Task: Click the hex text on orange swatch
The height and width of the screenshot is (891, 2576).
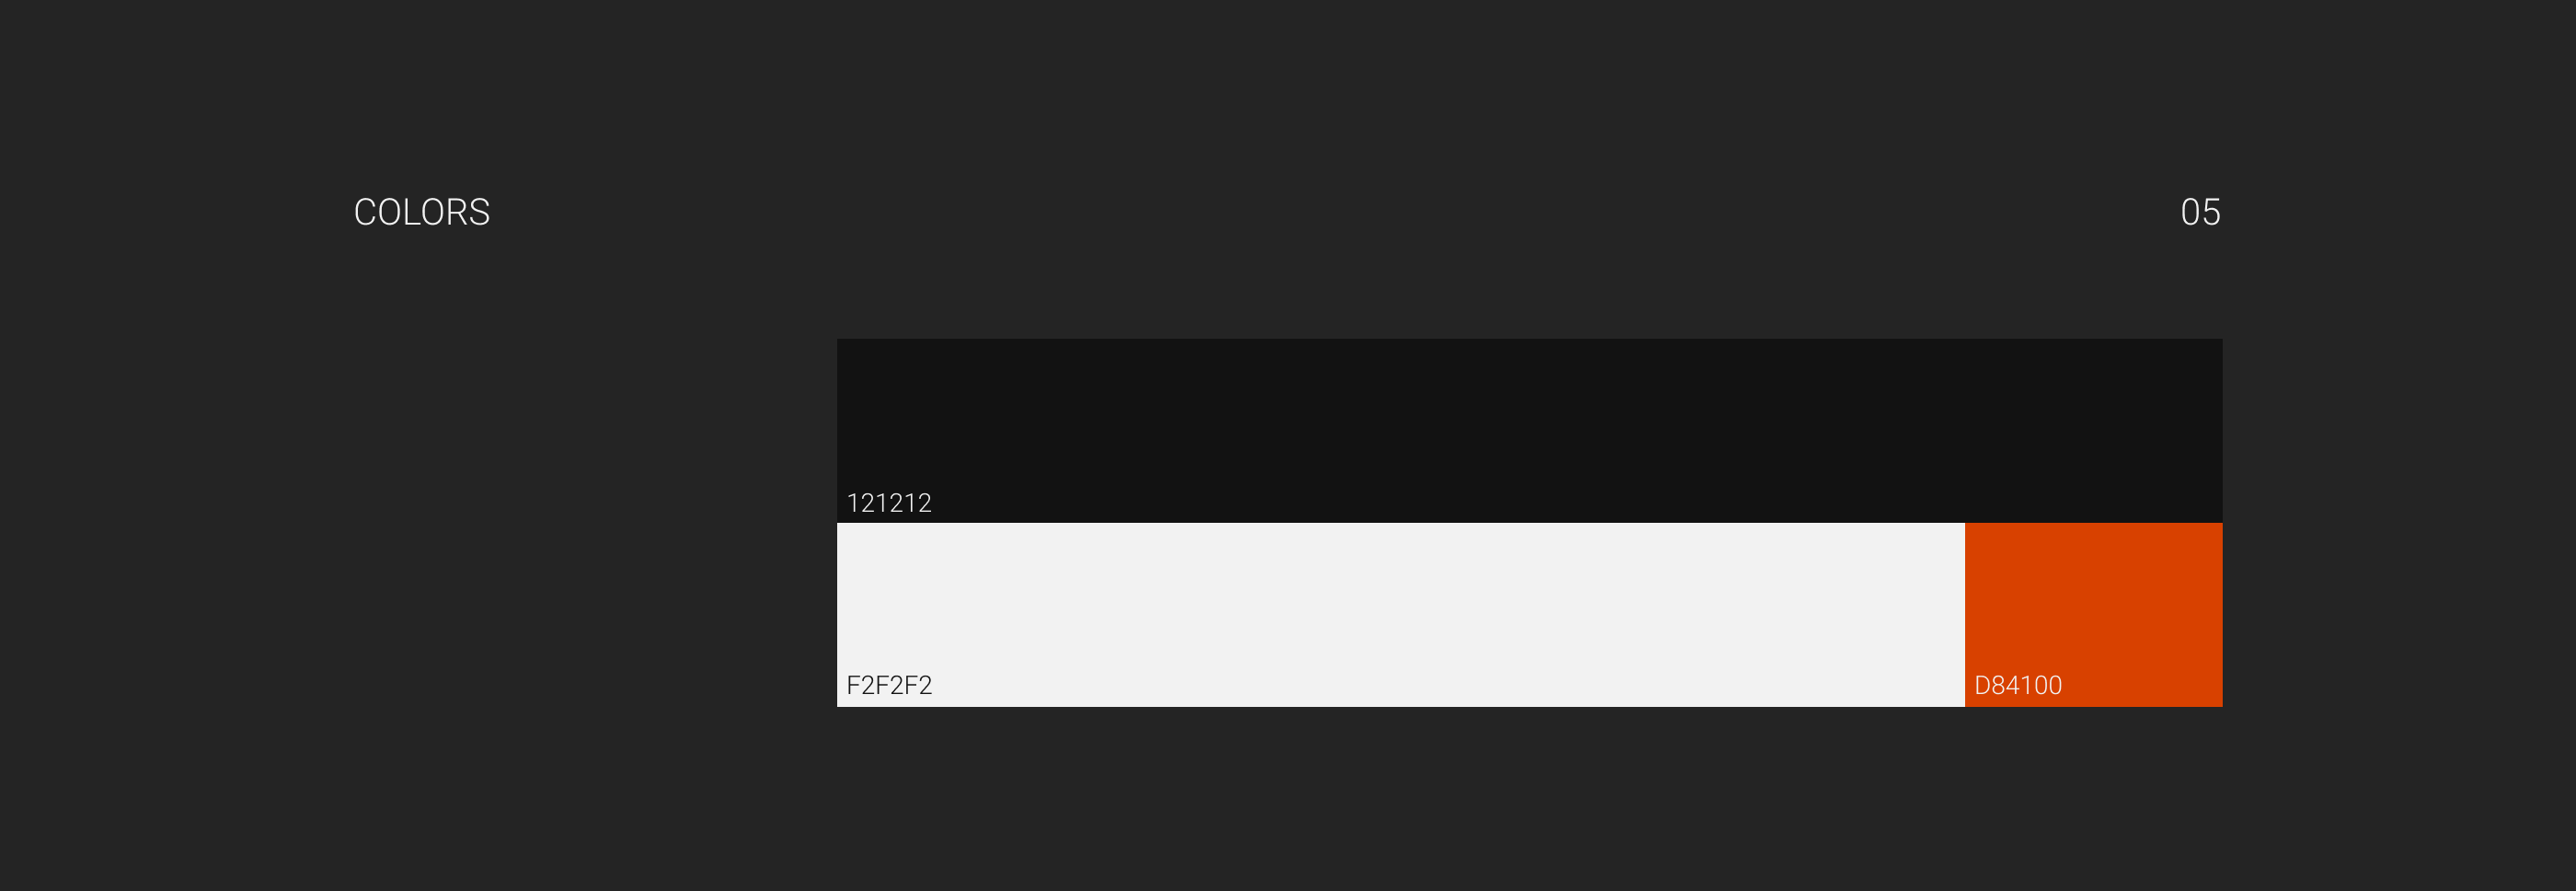Action: (2017, 685)
